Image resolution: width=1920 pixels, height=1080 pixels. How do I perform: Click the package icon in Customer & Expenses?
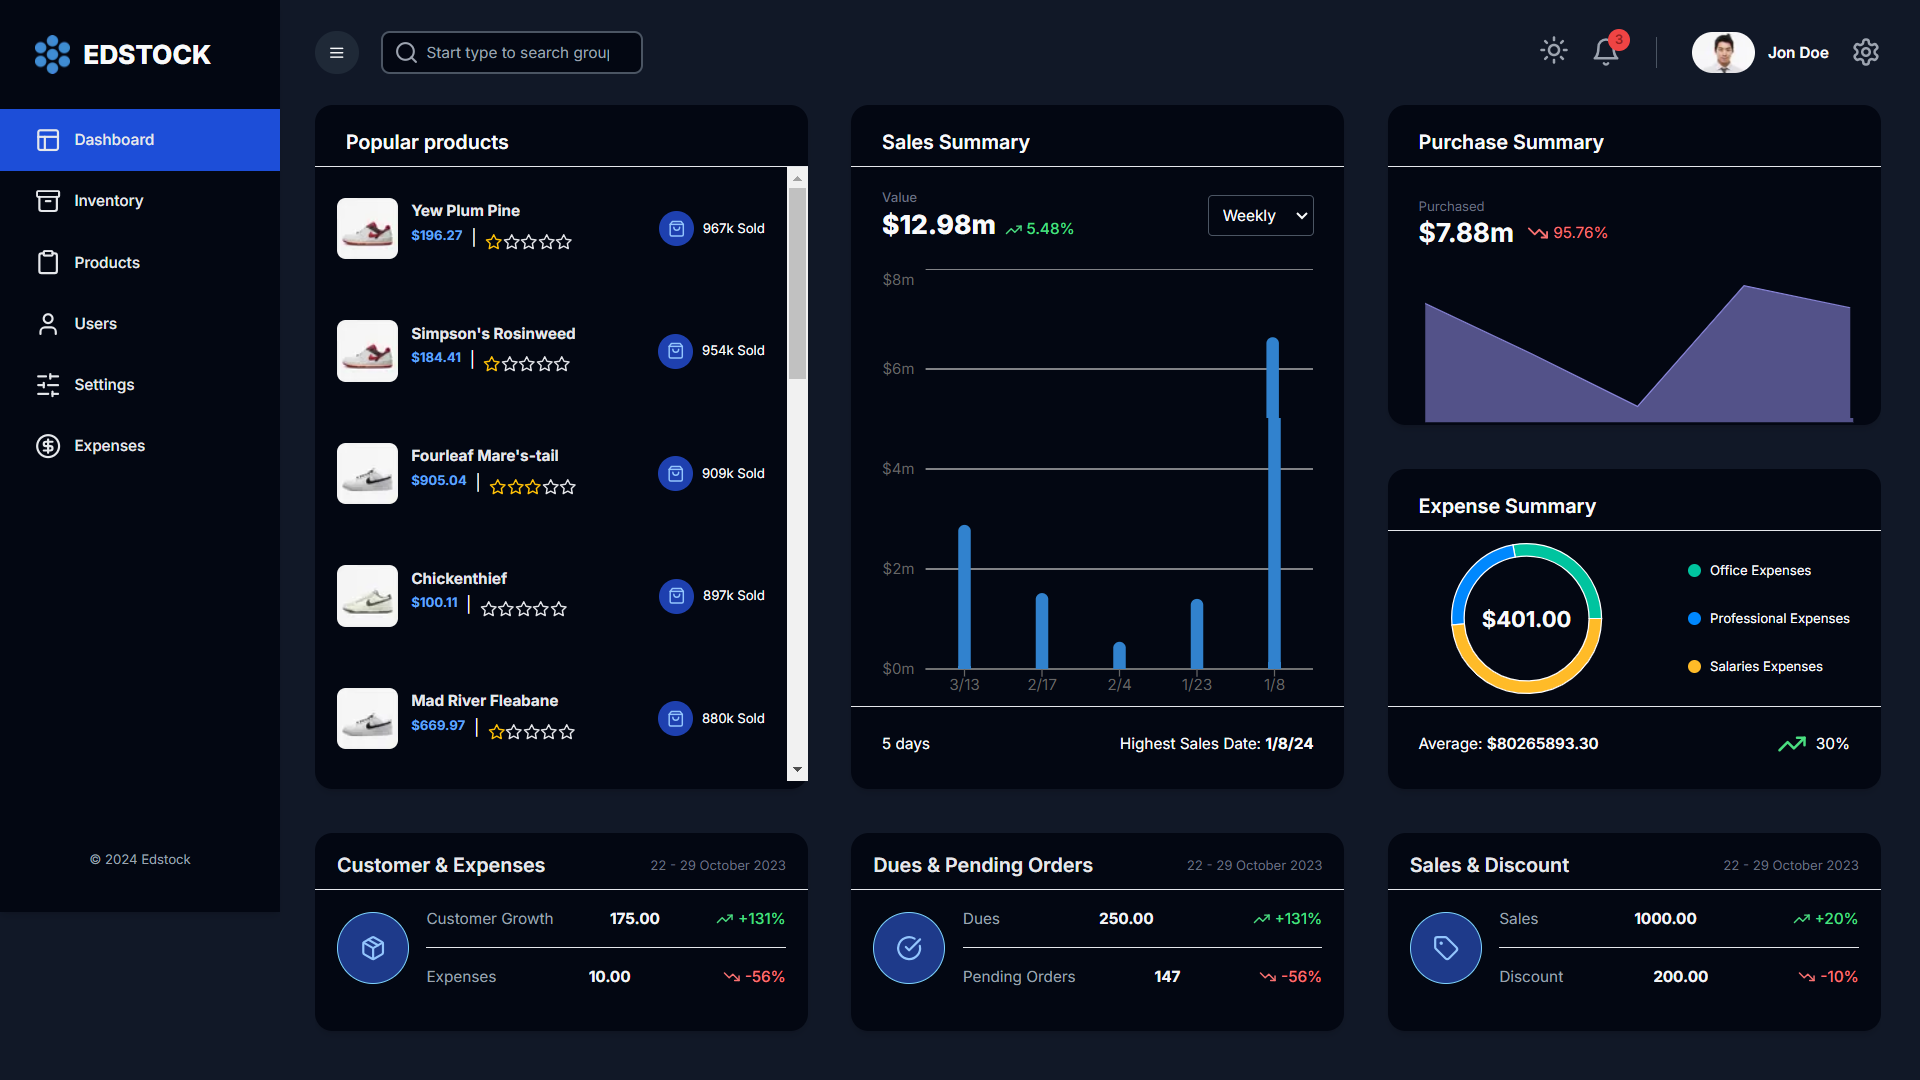tap(373, 948)
